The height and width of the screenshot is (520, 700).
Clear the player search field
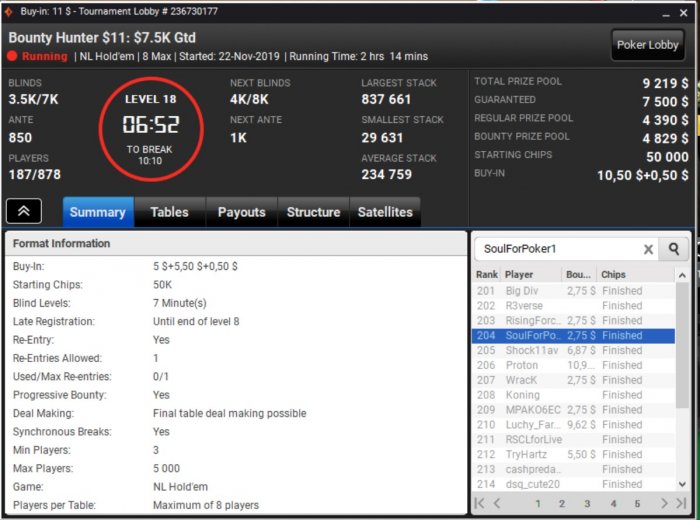tap(648, 249)
